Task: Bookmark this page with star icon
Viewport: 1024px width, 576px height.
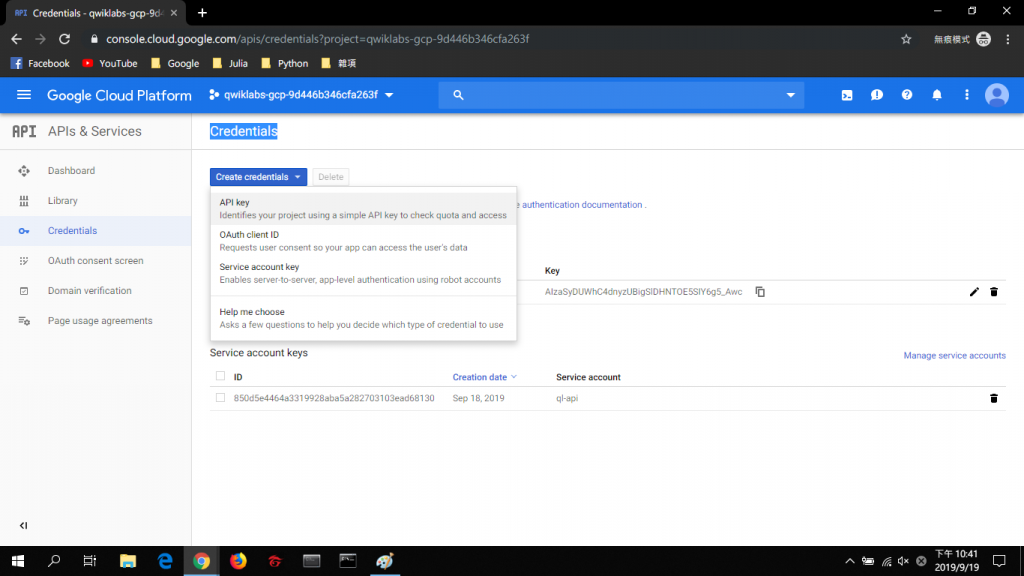Action: pos(906,39)
